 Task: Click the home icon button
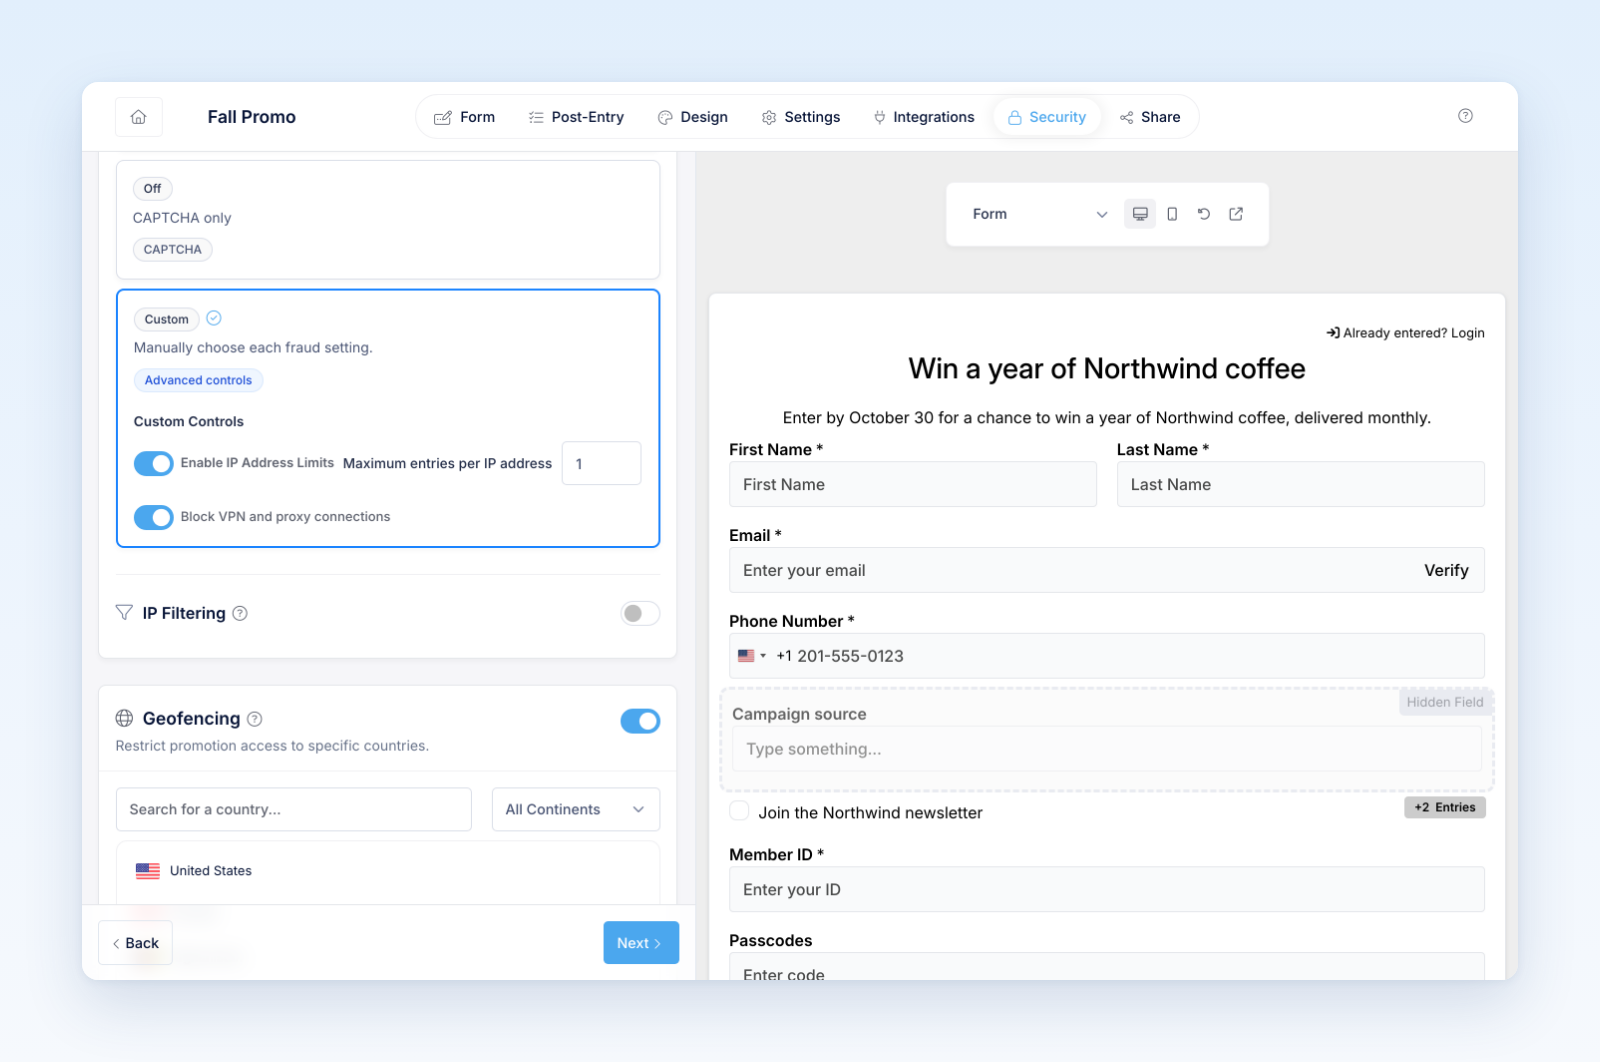[139, 117]
